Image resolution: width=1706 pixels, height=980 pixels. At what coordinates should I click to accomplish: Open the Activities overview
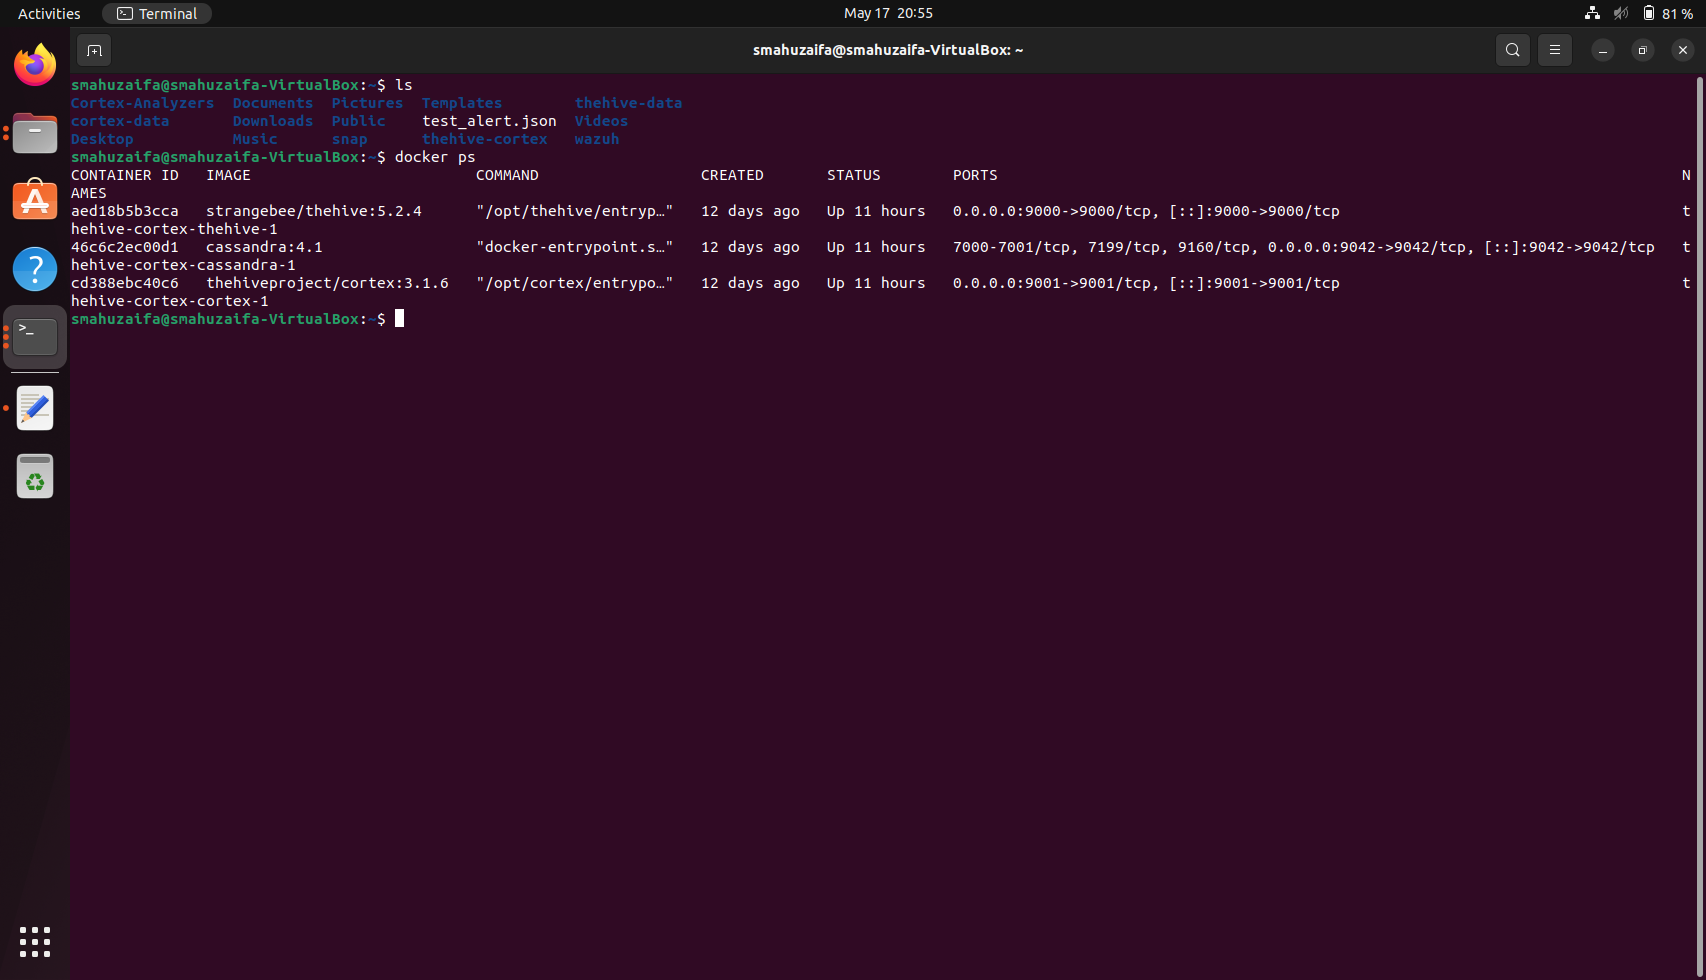click(49, 13)
